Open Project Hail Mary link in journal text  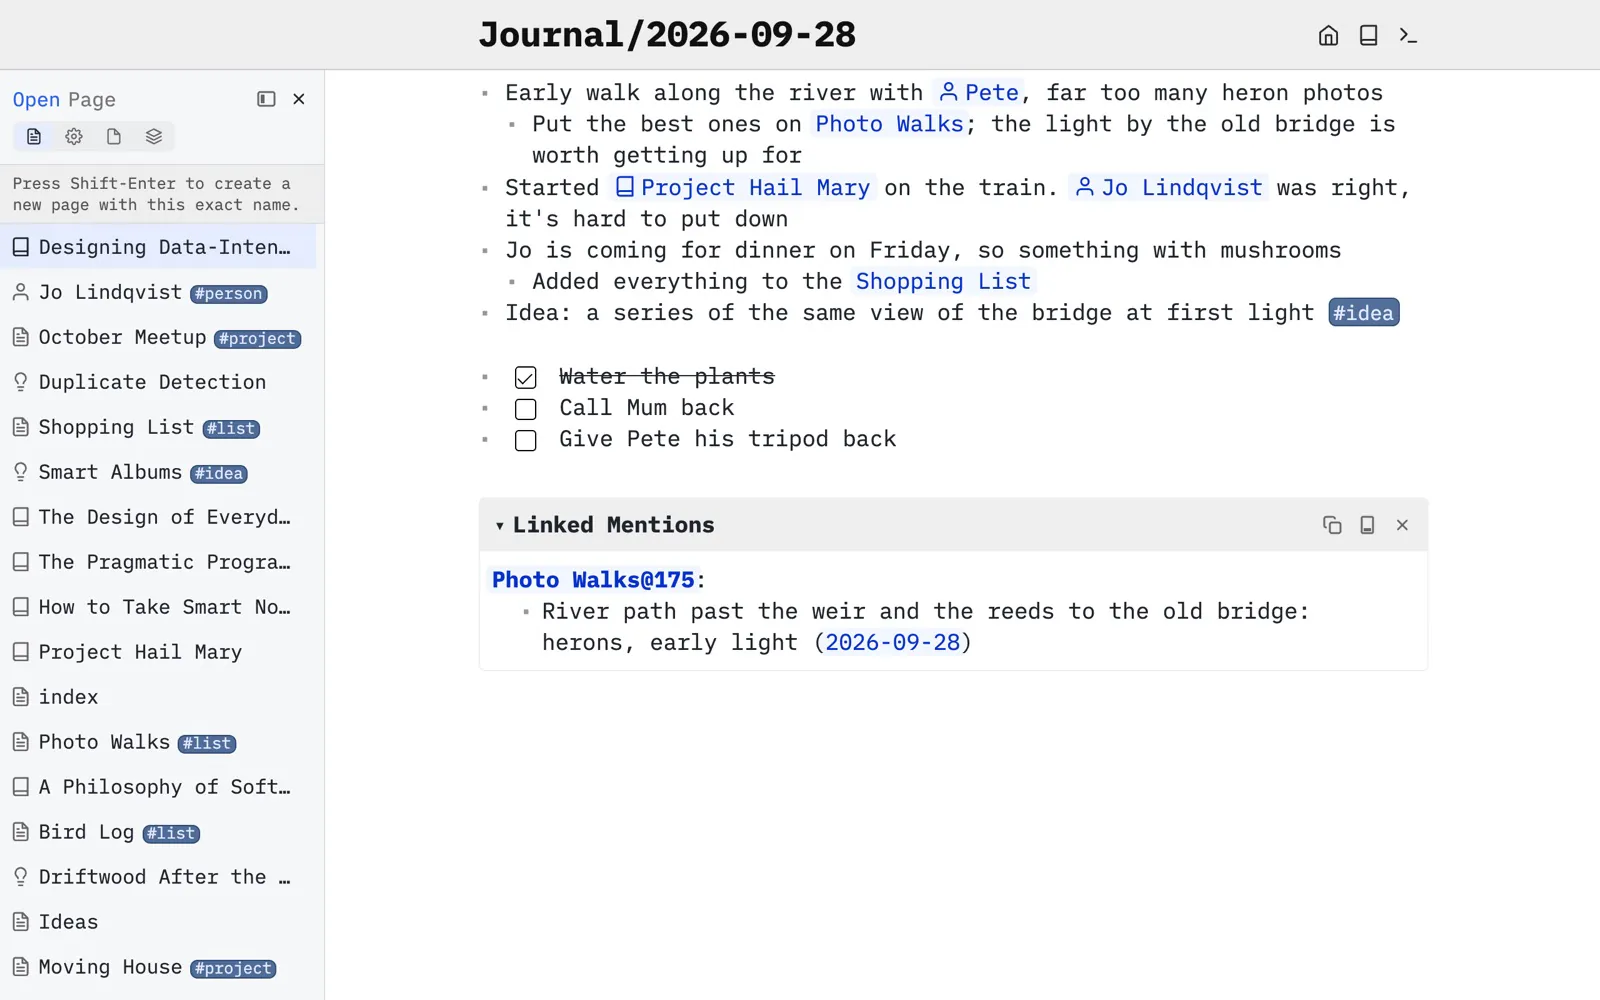point(742,187)
